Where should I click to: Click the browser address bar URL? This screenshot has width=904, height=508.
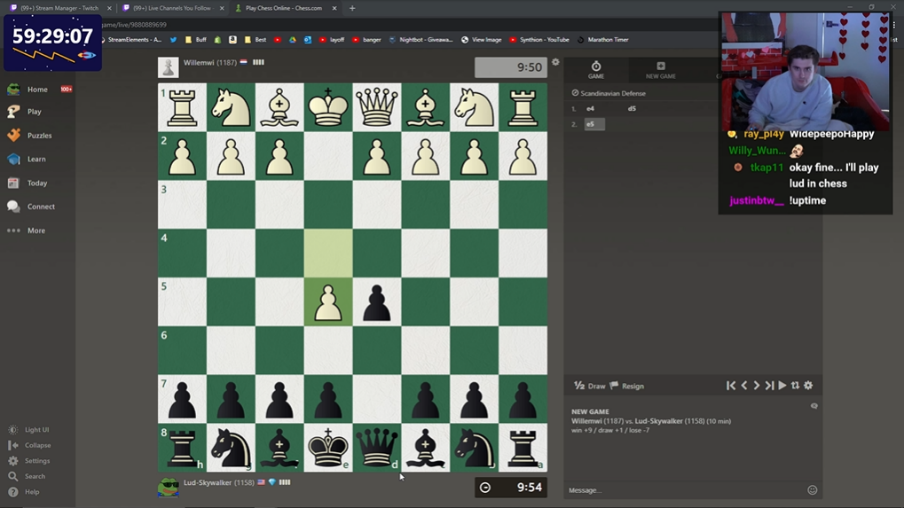point(134,25)
